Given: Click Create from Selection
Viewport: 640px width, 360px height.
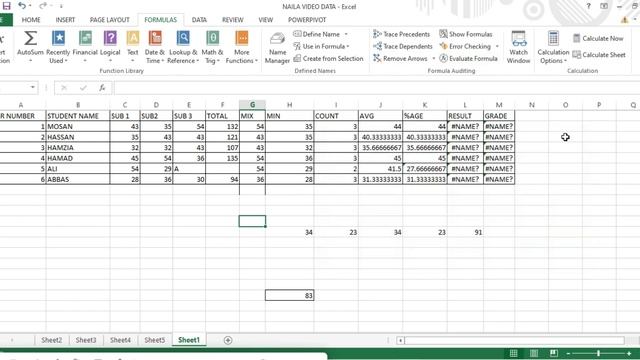Looking at the screenshot, I should (x=328, y=58).
